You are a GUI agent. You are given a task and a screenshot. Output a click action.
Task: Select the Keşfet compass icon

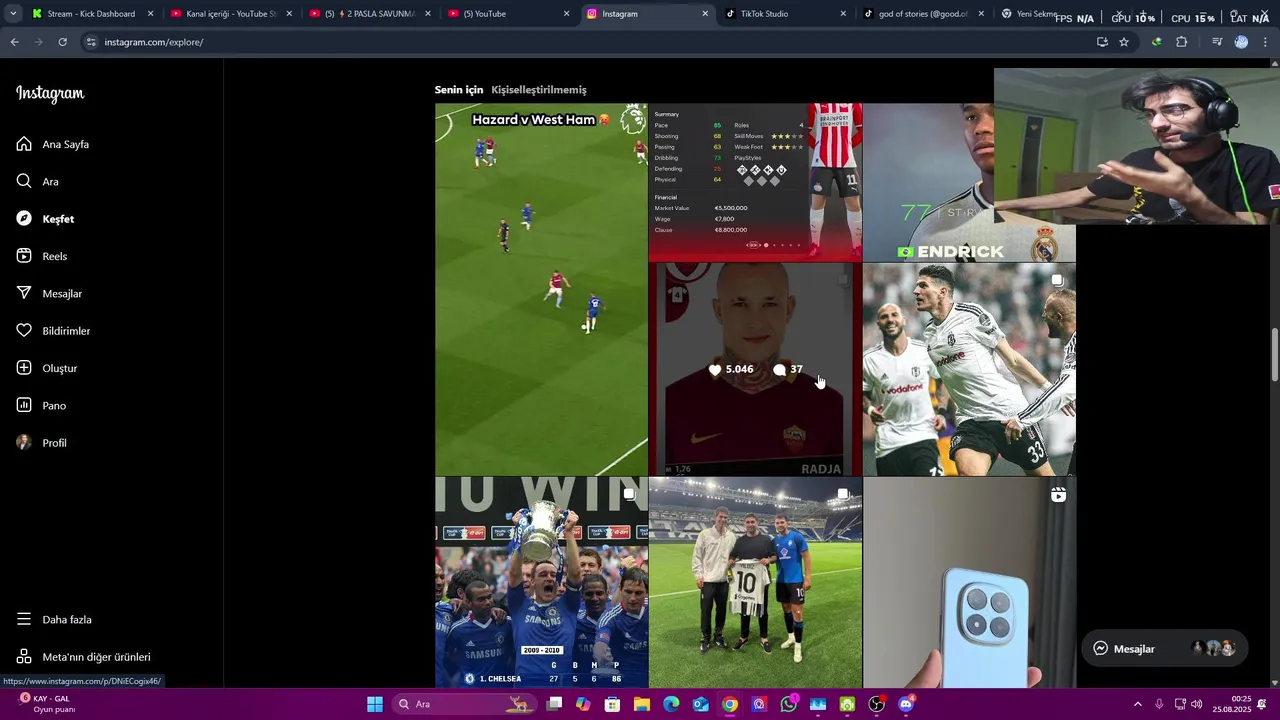tap(24, 218)
